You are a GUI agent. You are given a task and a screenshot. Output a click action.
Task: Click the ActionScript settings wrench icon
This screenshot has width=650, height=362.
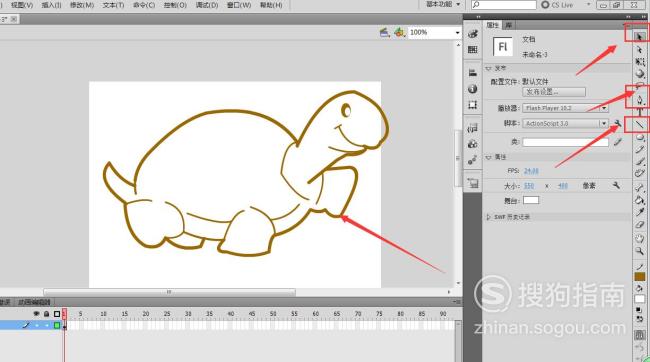coord(618,123)
